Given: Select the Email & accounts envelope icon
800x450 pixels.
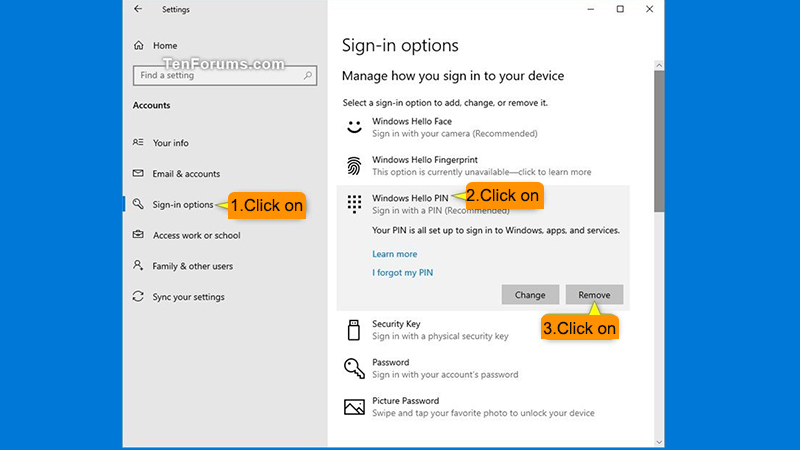Looking at the screenshot, I should pos(138,173).
